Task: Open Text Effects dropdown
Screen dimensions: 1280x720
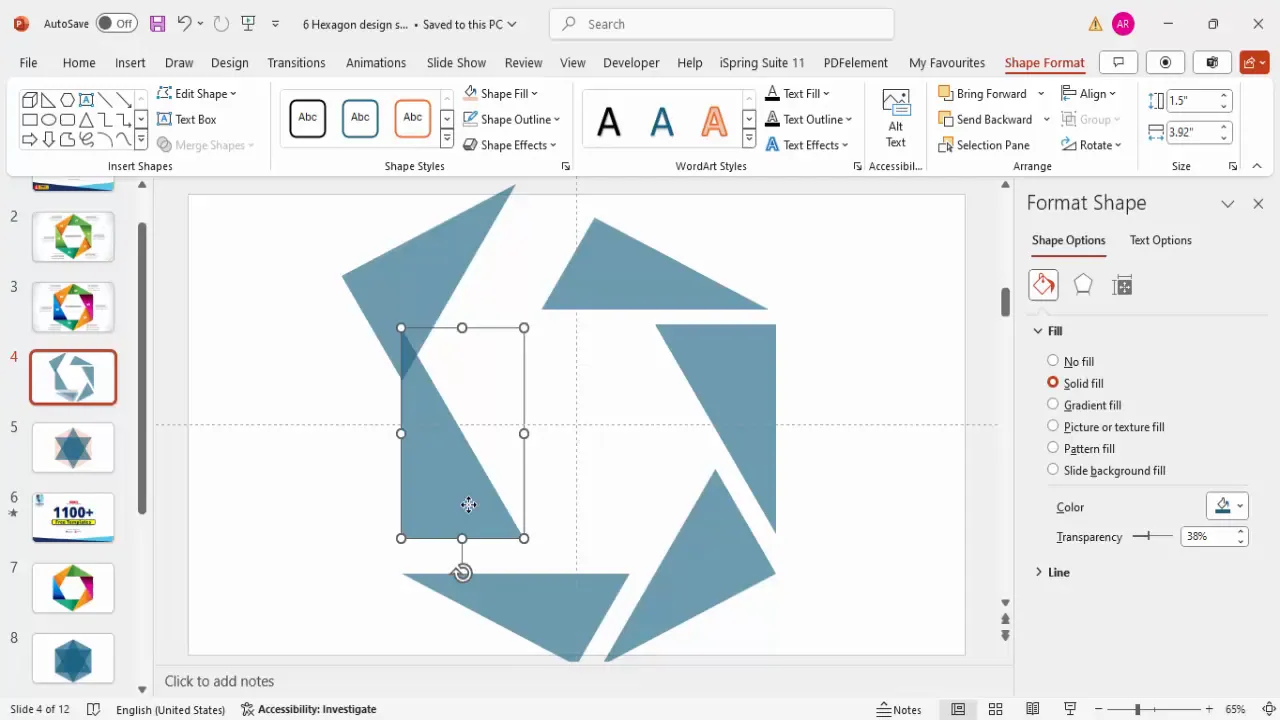Action: coord(806,145)
